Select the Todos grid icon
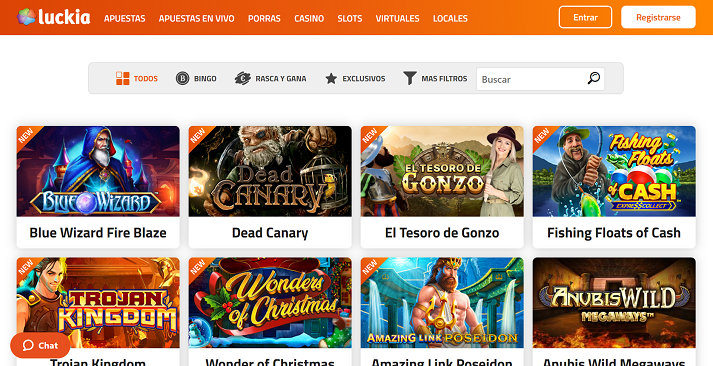 tap(122, 78)
